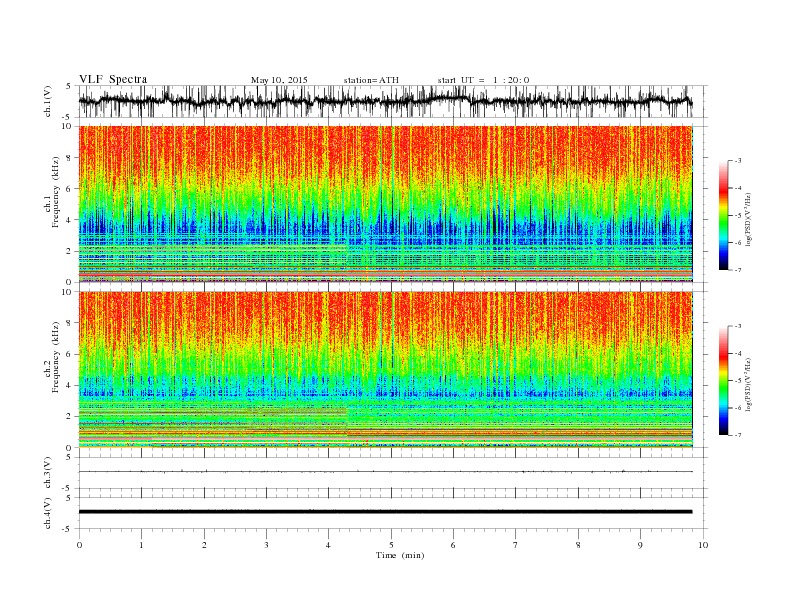Click the "5" tick on Time axis
792x612 pixels.
391,545
